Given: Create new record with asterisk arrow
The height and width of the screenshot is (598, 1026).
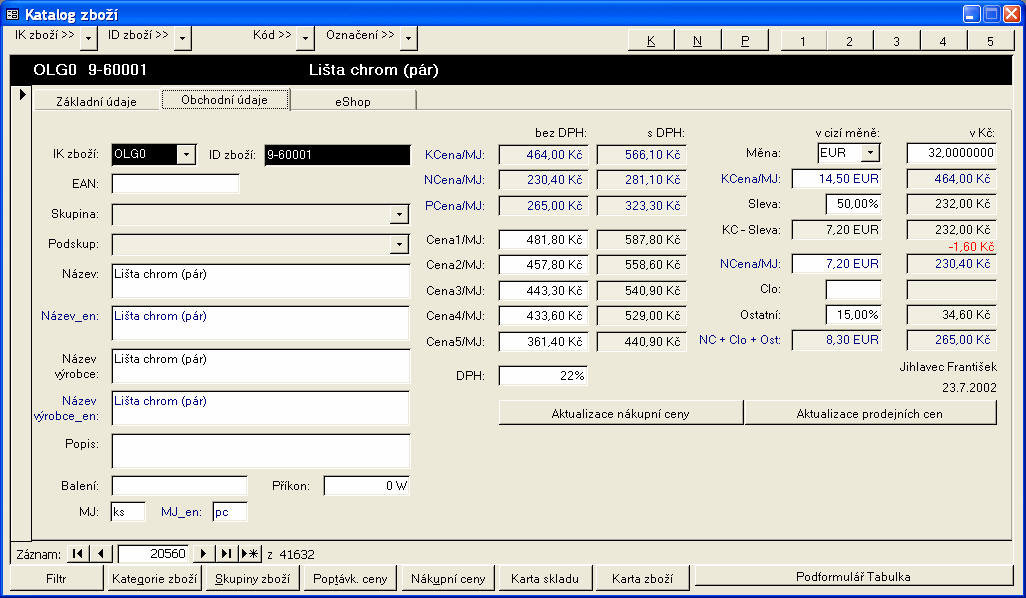Looking at the screenshot, I should click(x=250, y=554).
